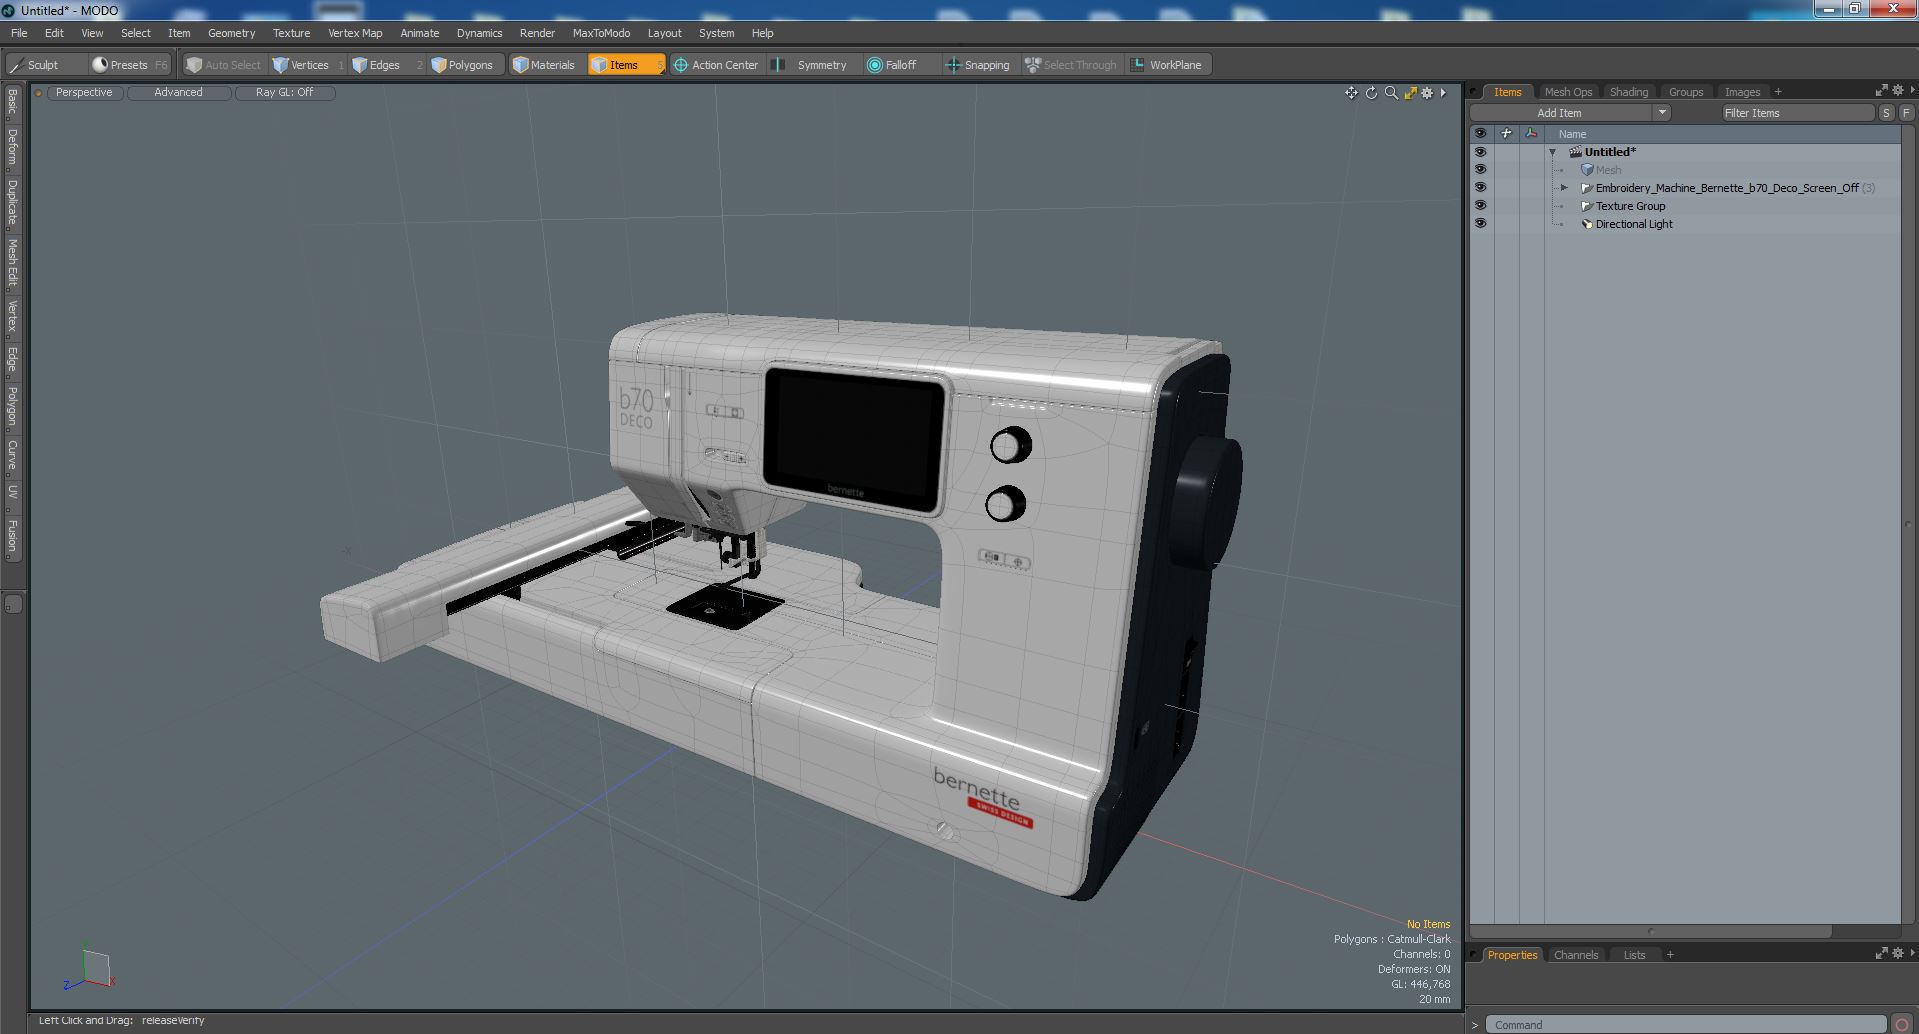Click the S filter button
1919x1034 pixels.
click(1886, 113)
